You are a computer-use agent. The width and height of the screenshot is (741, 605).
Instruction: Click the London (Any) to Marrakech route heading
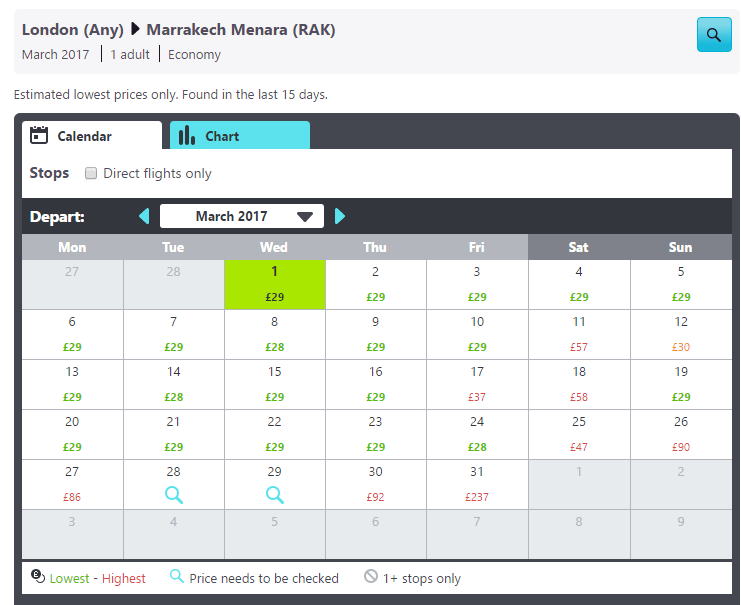(179, 30)
